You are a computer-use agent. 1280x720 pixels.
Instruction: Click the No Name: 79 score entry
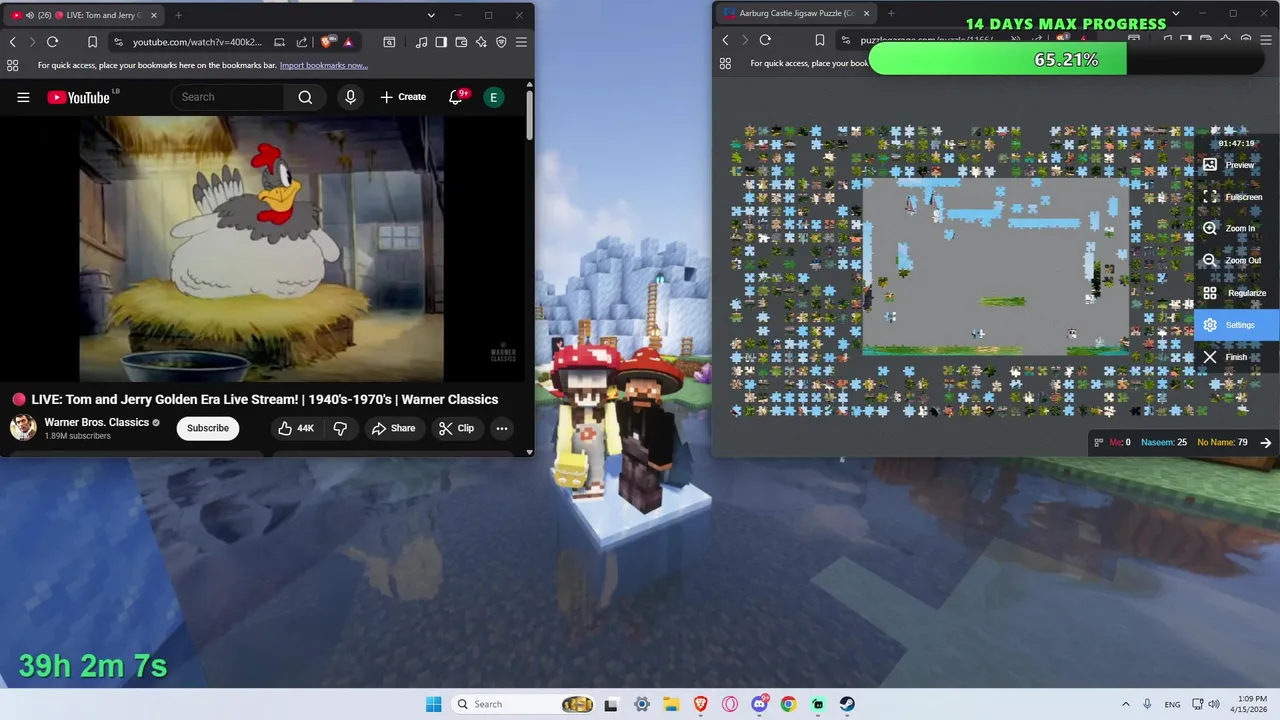click(1222, 442)
